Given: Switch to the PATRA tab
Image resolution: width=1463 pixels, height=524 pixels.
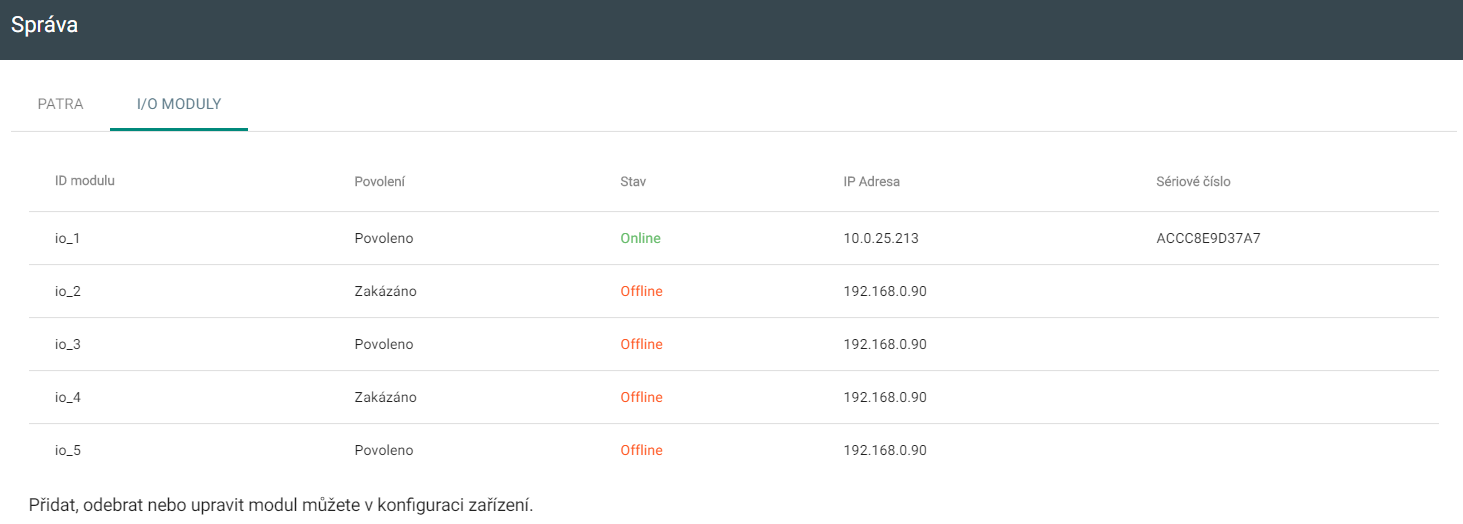Looking at the screenshot, I should click(x=60, y=104).
